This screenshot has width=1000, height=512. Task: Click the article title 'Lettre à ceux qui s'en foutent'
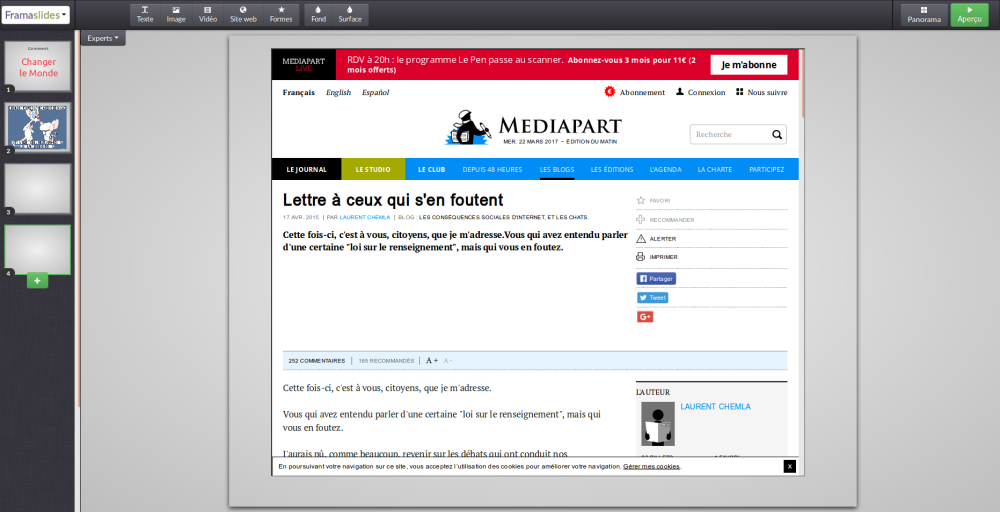[x=393, y=200]
